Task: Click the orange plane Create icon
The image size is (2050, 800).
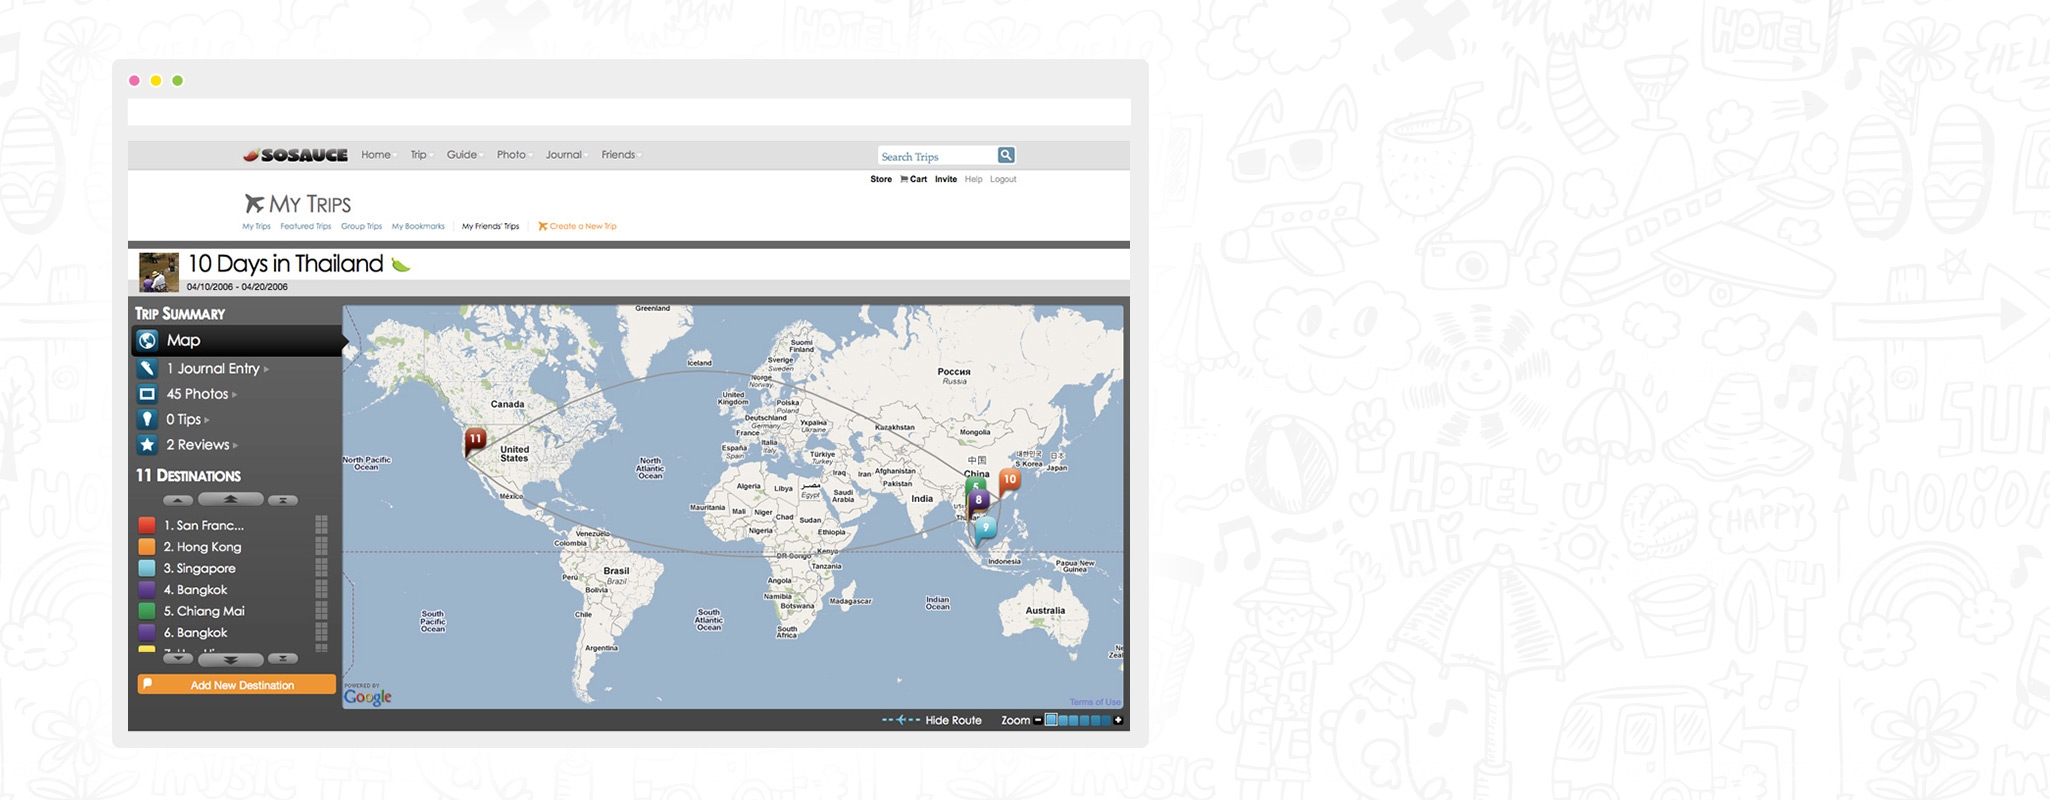Action: 543,226
